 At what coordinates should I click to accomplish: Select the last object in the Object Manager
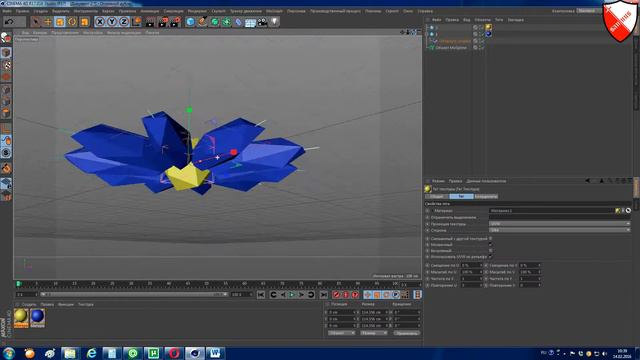[x=450, y=47]
